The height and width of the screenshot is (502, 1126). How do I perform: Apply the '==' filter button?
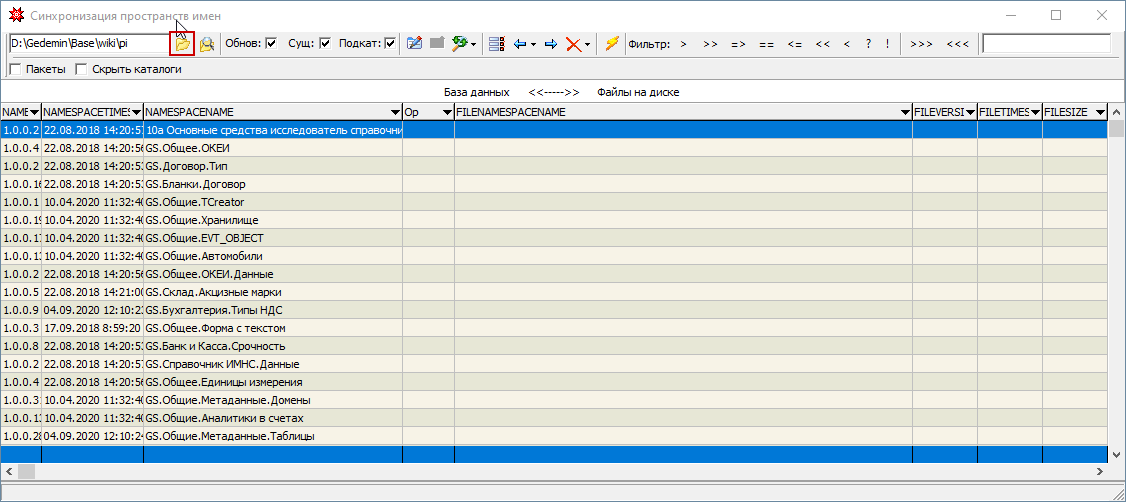point(766,44)
